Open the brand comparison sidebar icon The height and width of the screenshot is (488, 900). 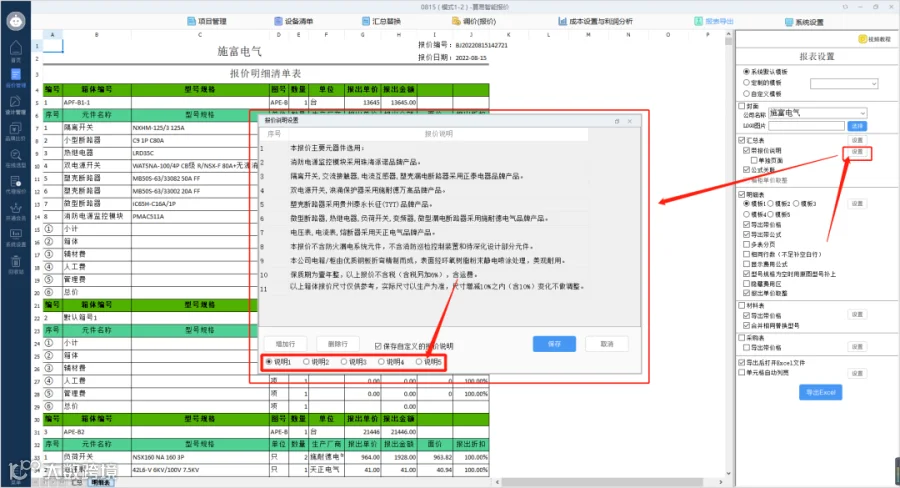pos(15,129)
